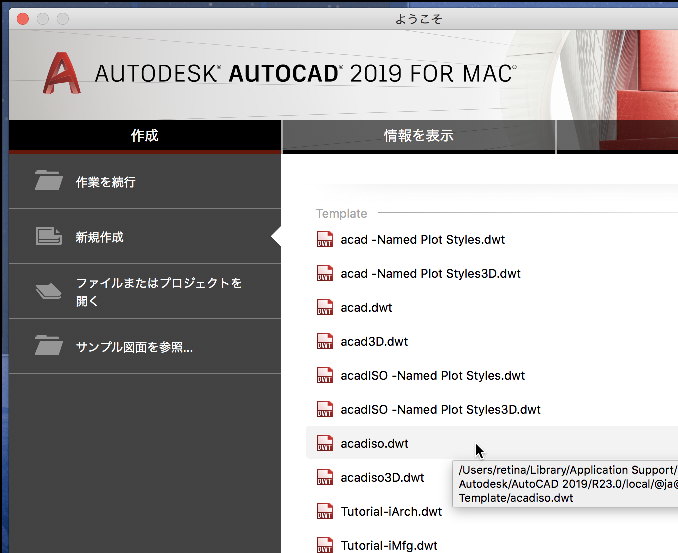Select the highlighted acadiso.dwt template name
The width and height of the screenshot is (678, 553).
374,444
